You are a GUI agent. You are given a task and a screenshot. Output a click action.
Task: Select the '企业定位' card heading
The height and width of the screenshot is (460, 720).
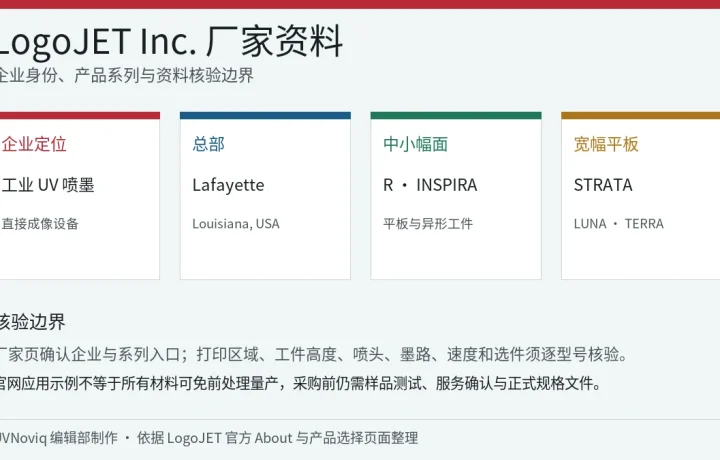click(x=34, y=144)
